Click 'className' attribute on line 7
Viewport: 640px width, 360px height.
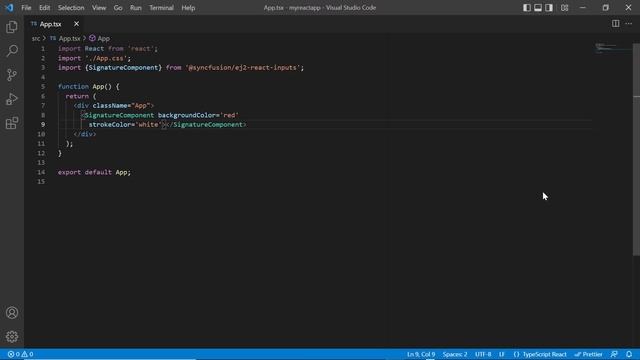point(110,106)
